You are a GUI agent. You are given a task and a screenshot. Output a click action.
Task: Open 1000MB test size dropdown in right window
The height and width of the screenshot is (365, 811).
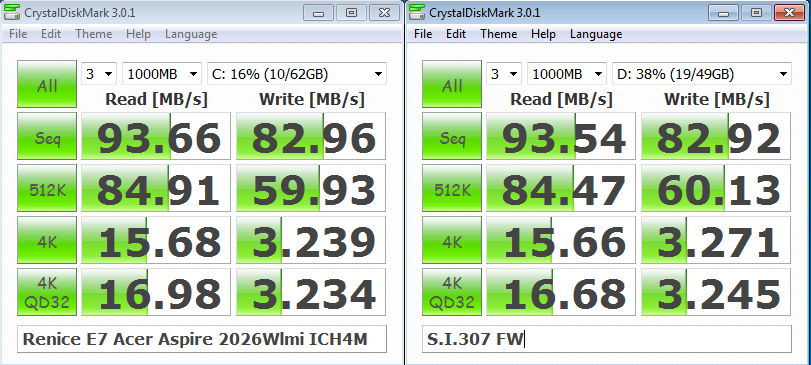(x=567, y=74)
